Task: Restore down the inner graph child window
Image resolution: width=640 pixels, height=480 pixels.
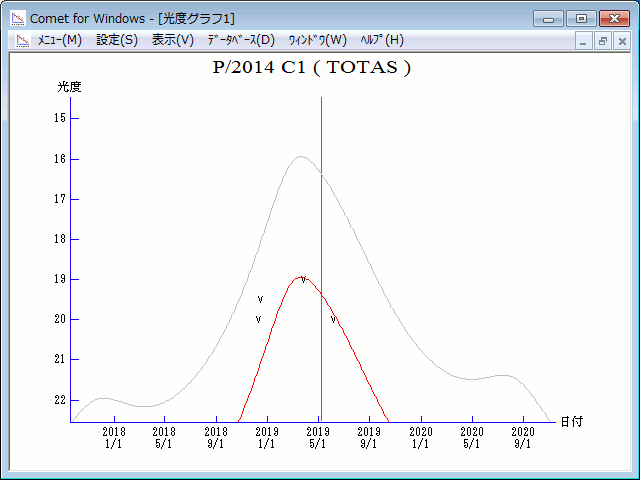Action: click(603, 41)
